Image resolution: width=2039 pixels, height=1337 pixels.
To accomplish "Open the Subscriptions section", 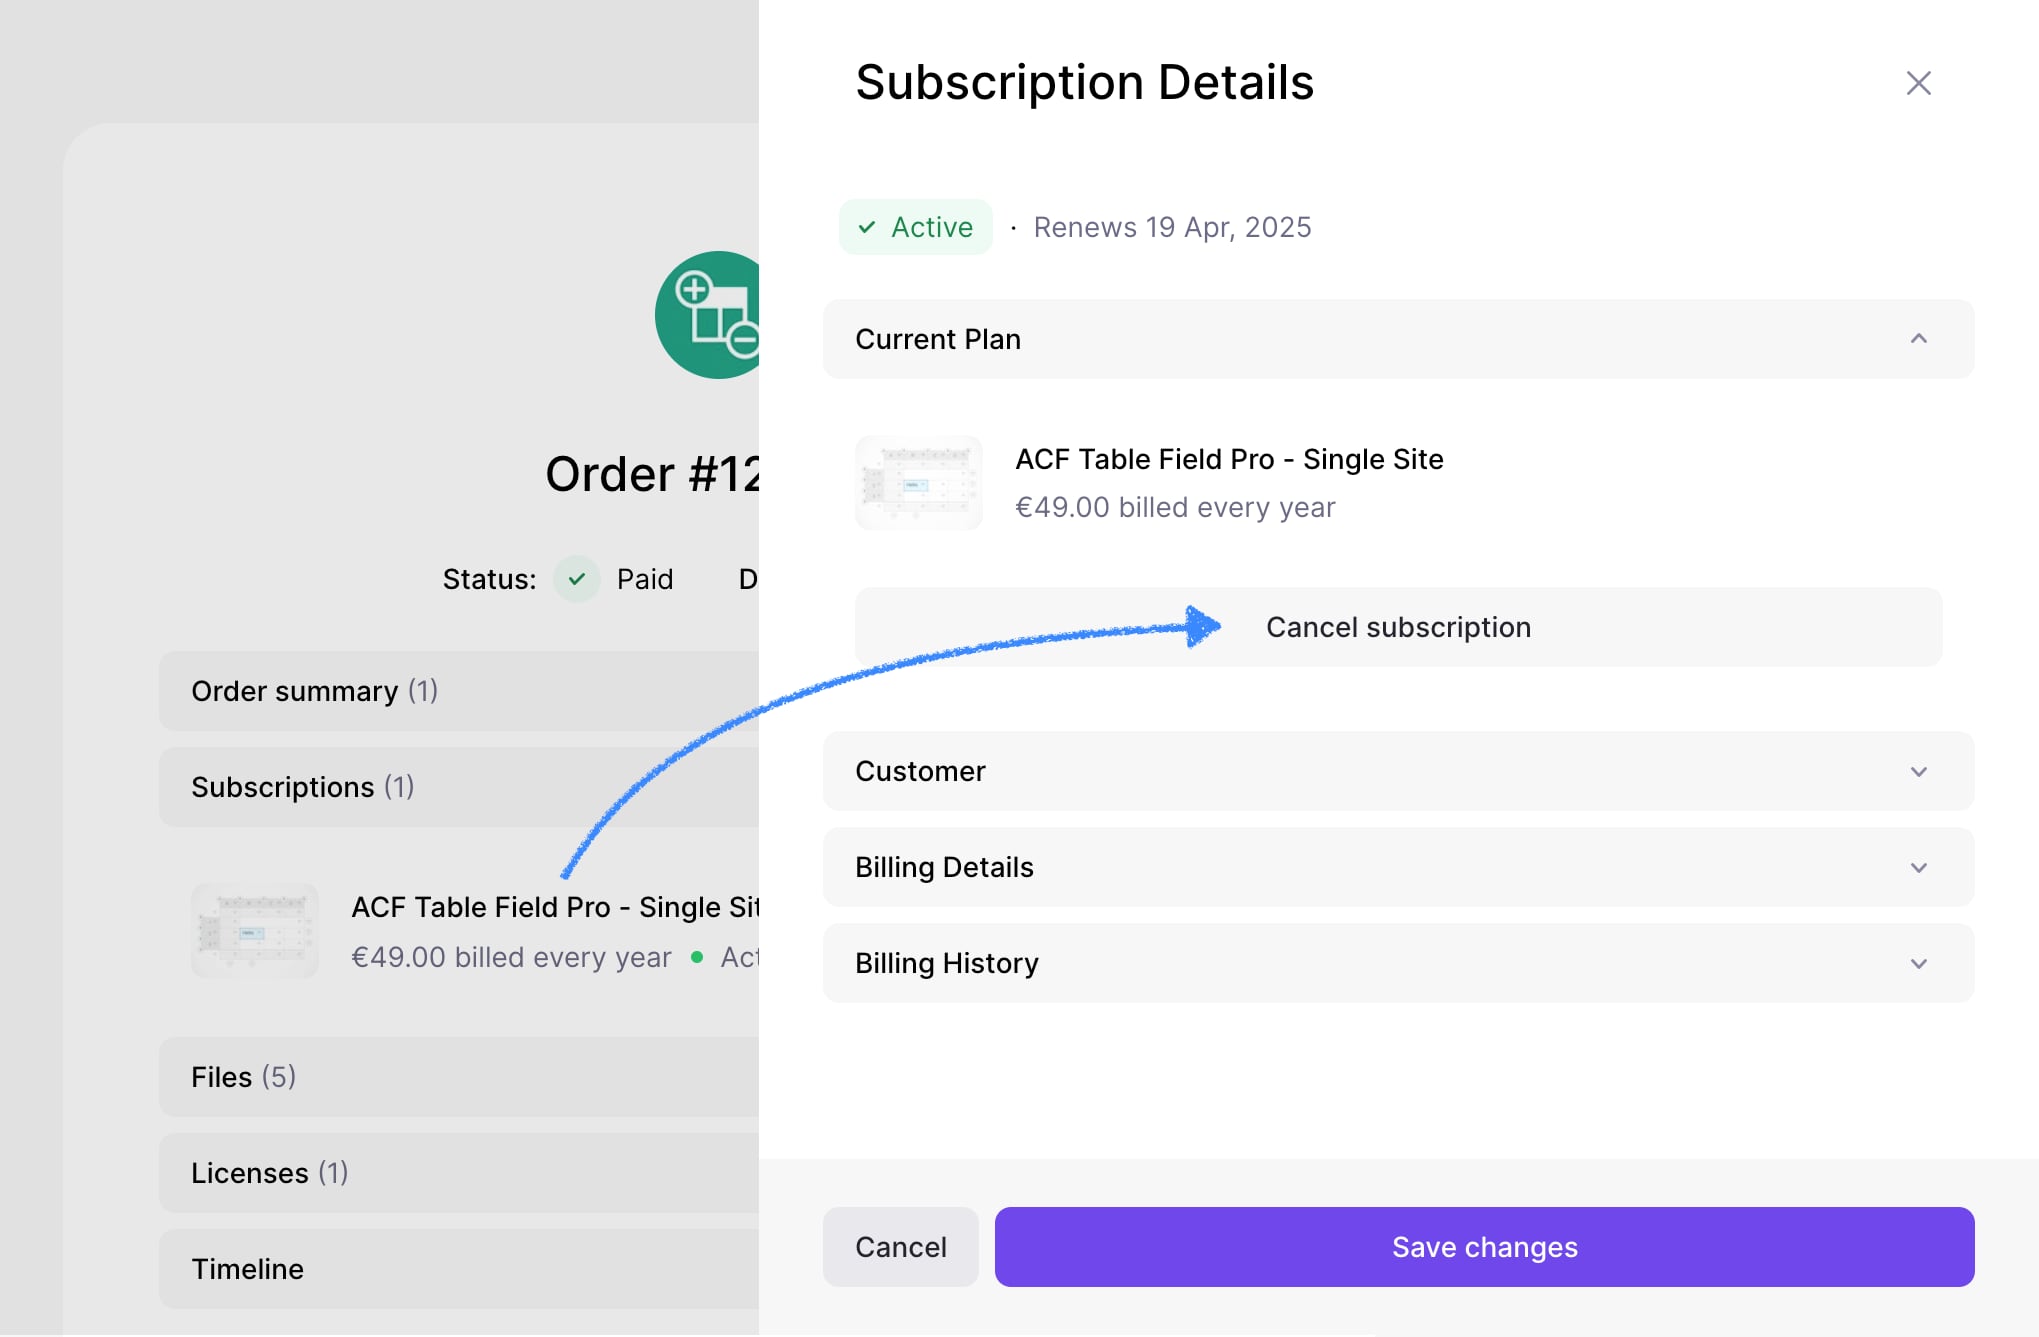I will 459,787.
